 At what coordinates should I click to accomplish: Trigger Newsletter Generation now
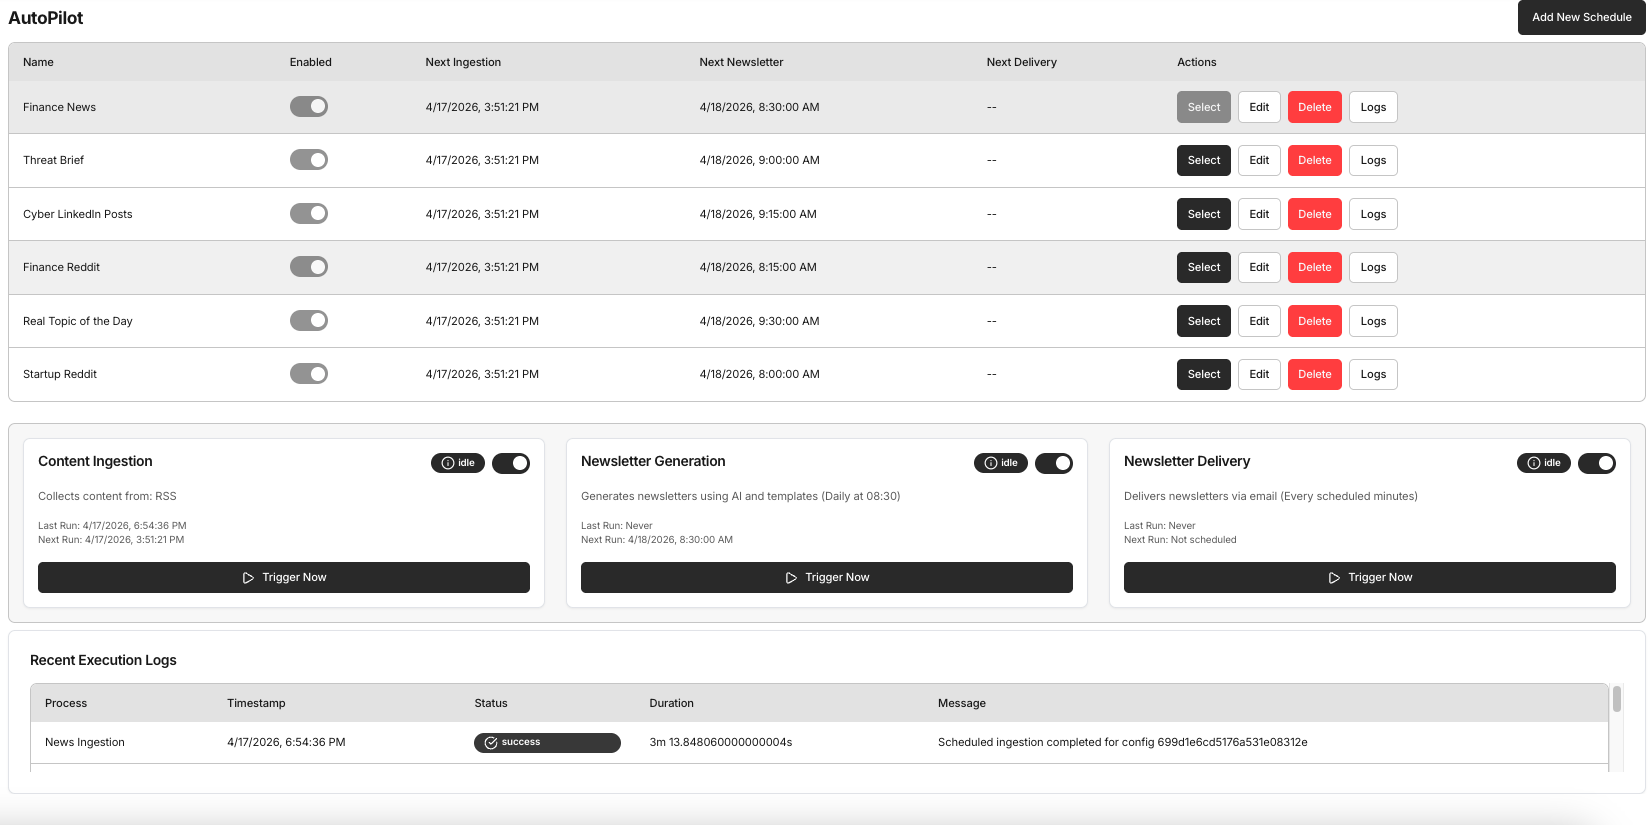[827, 577]
